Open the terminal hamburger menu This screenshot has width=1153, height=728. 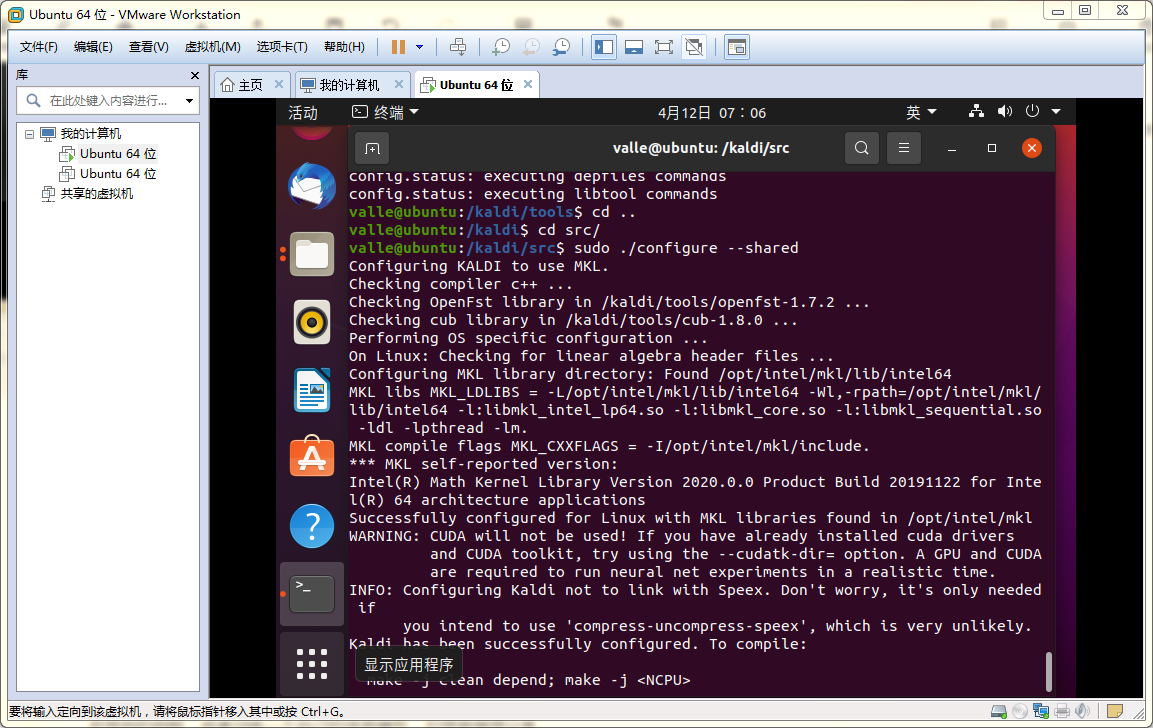point(904,148)
